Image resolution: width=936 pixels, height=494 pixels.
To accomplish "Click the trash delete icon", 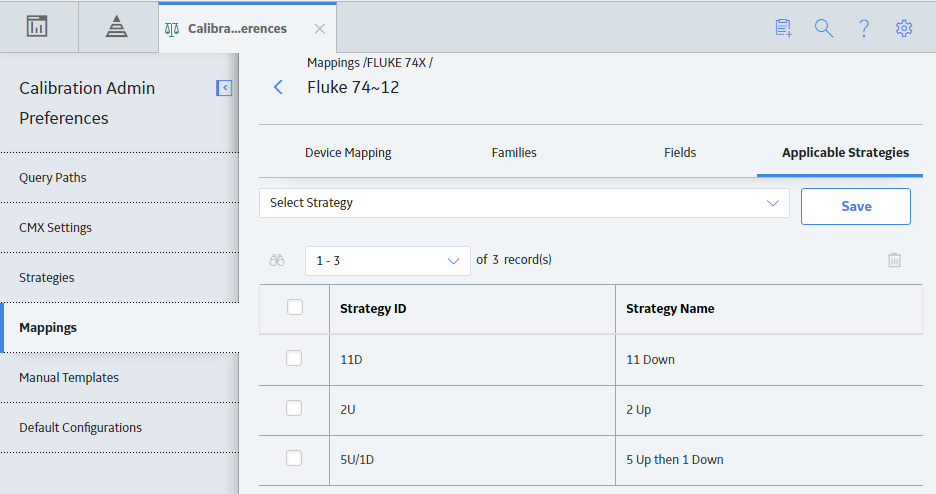I will (x=894, y=260).
